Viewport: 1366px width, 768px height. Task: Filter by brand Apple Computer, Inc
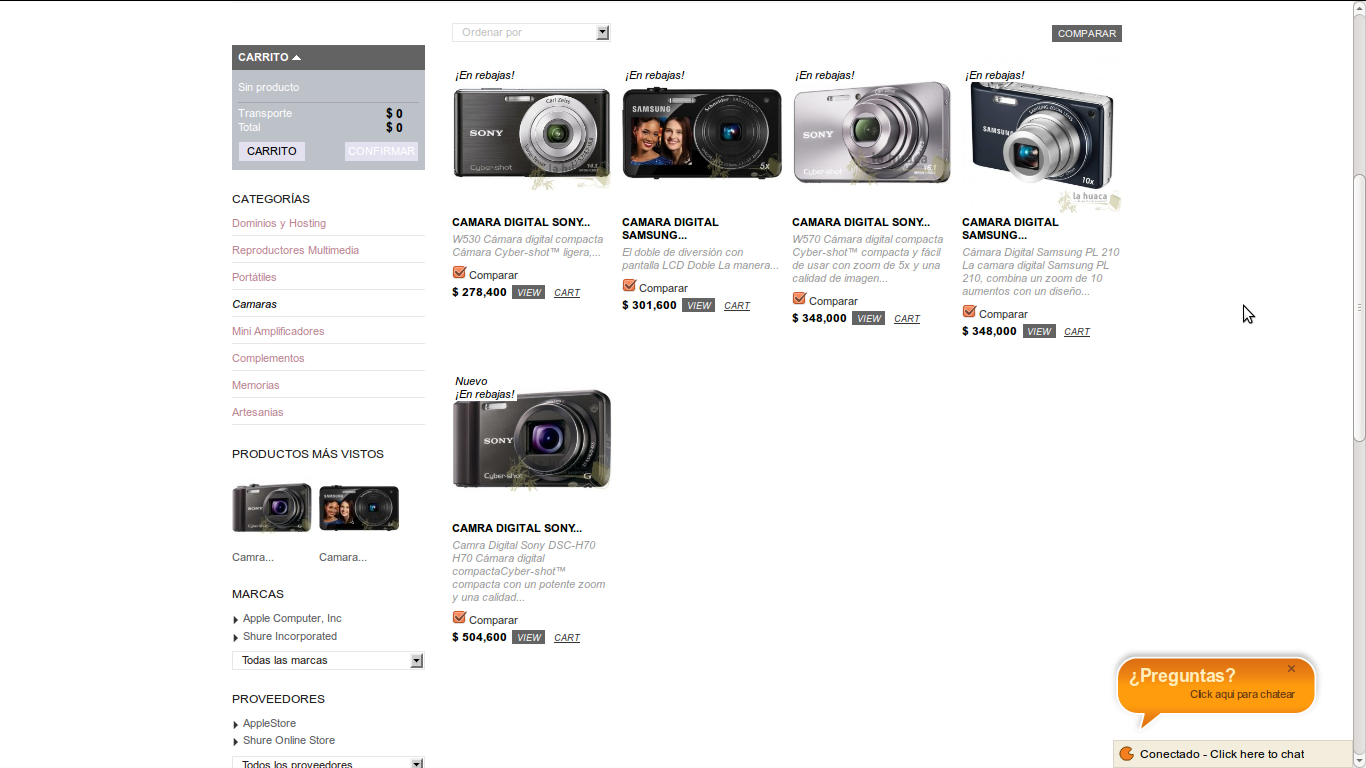tap(292, 619)
